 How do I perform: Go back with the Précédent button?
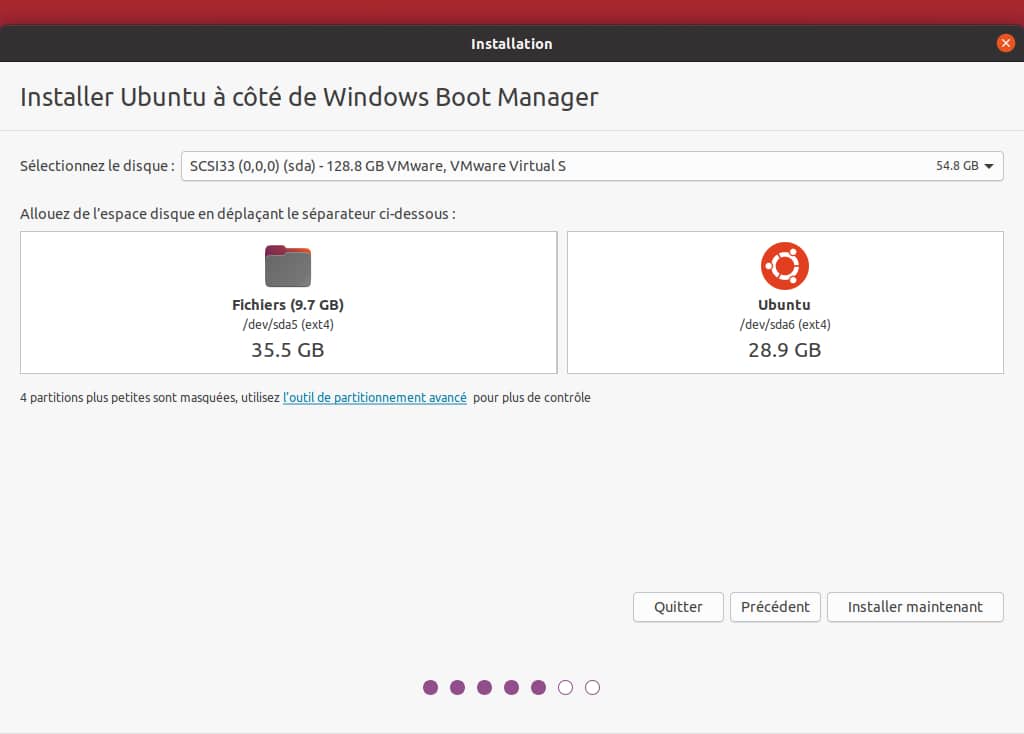pos(775,607)
